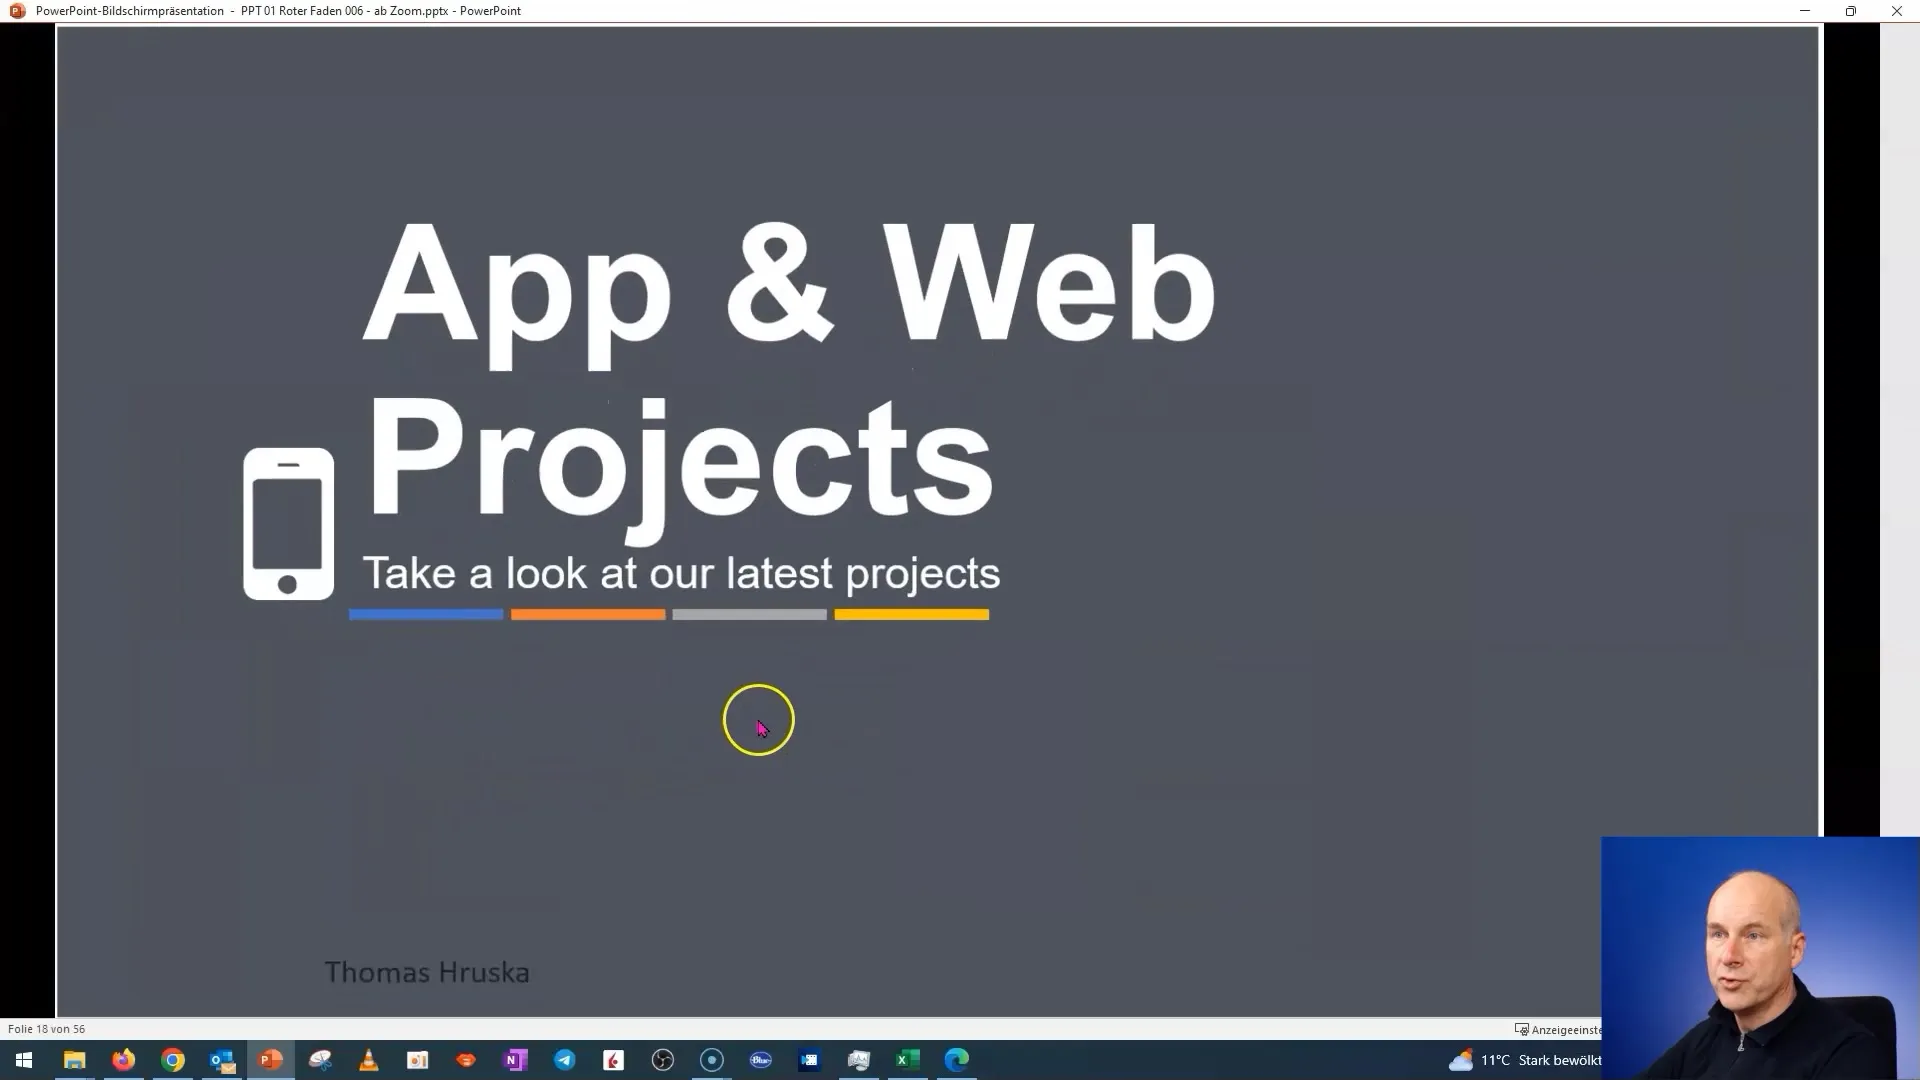Click weather display showing 11°C
This screenshot has height=1080, width=1920.
click(x=1523, y=1059)
